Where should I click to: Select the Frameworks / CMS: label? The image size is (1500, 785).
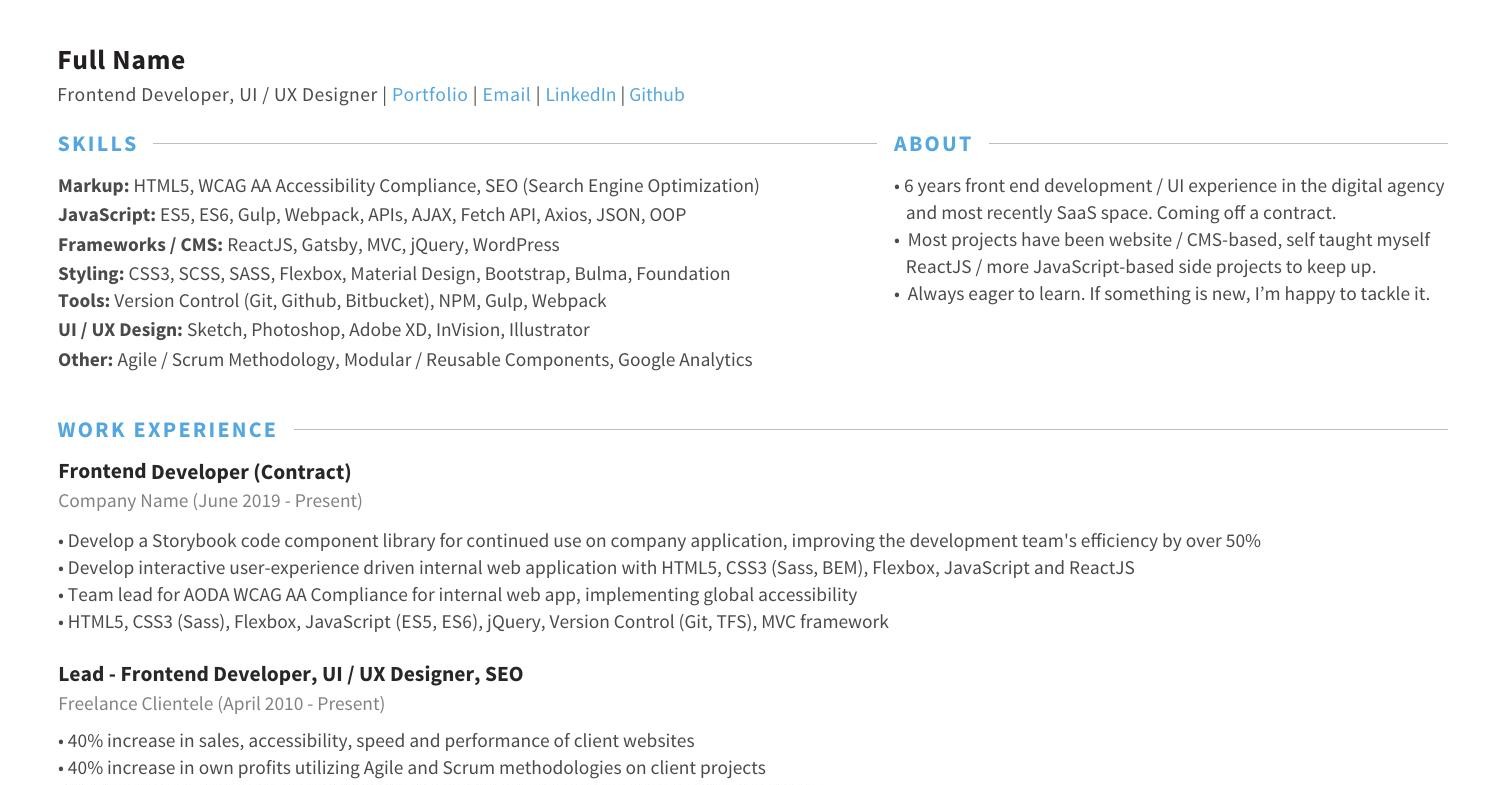click(x=140, y=245)
